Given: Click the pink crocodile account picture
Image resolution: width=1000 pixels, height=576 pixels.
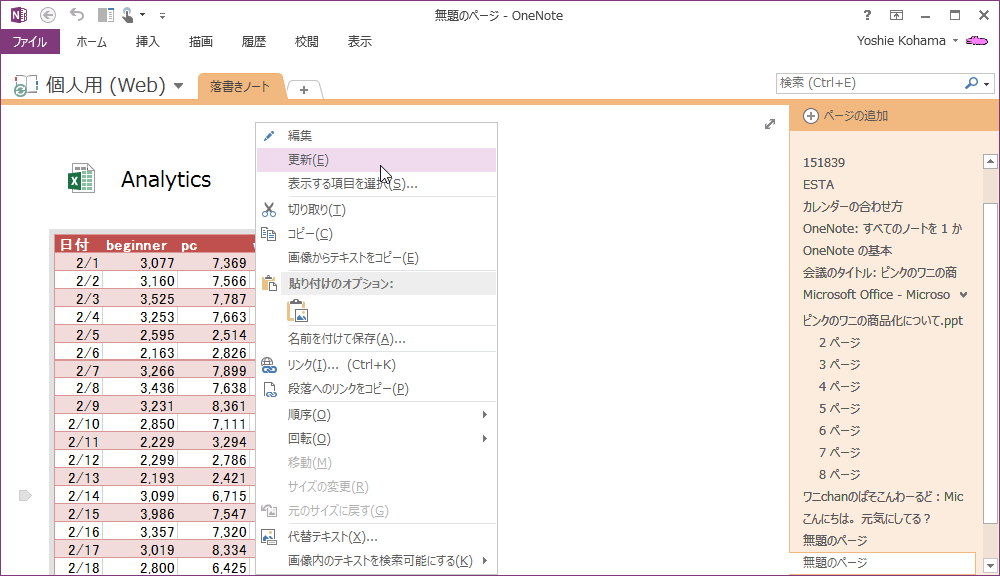Looking at the screenshot, I should (977, 41).
